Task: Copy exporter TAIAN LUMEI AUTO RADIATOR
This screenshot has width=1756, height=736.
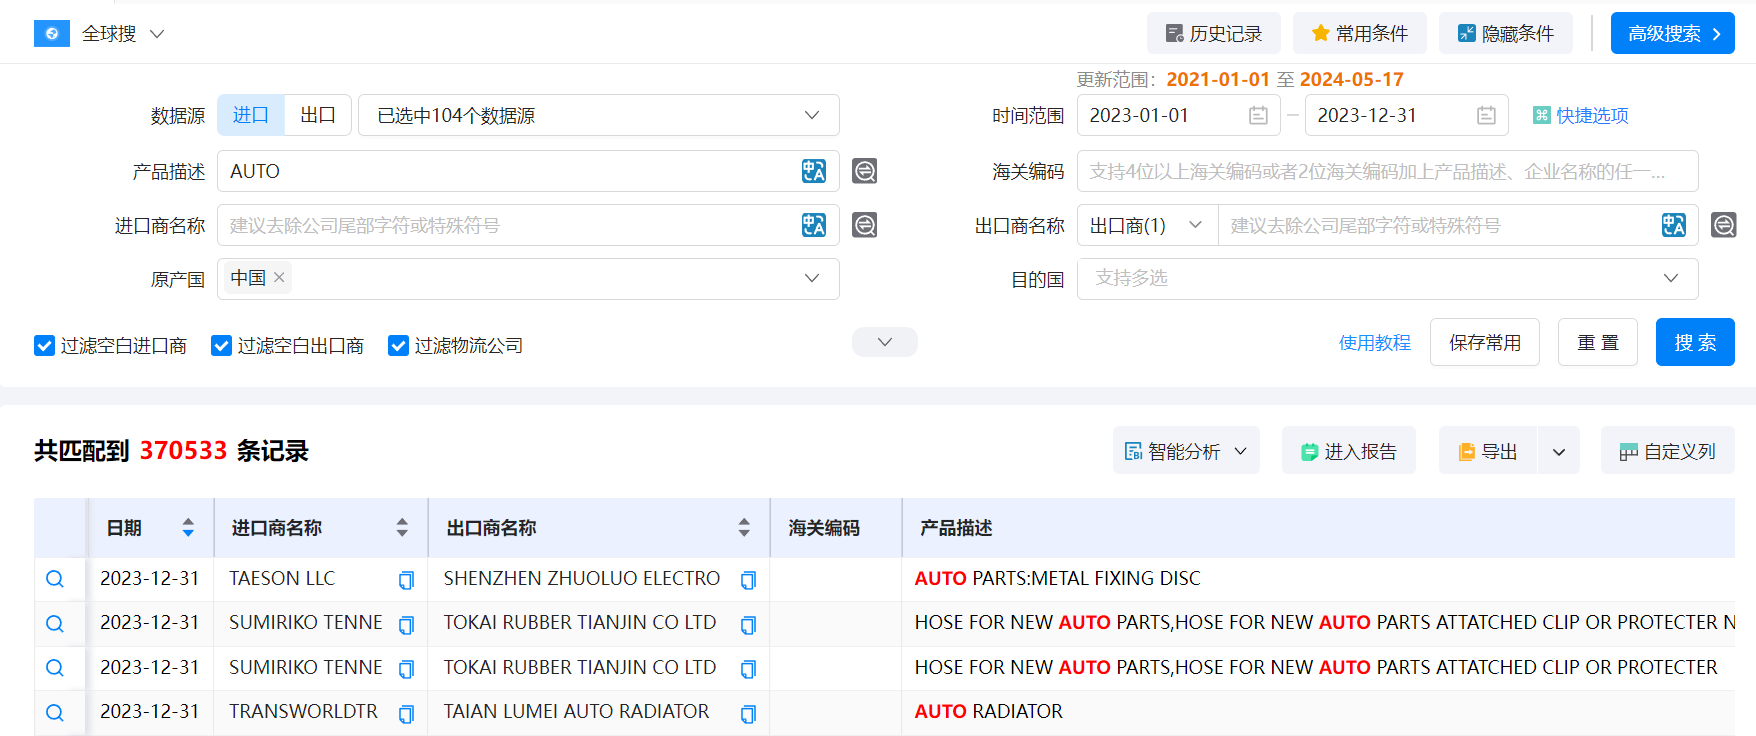Action: 748,714
